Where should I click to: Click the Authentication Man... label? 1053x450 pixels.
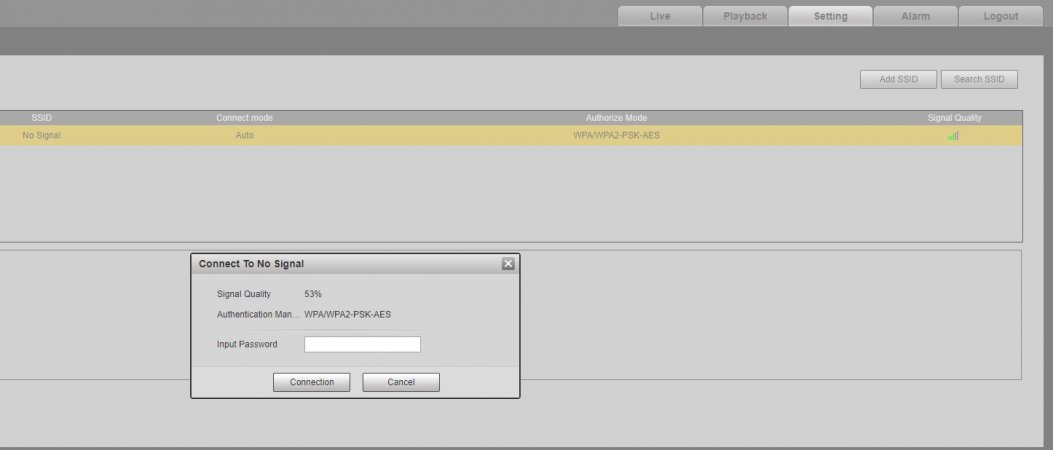[259, 314]
